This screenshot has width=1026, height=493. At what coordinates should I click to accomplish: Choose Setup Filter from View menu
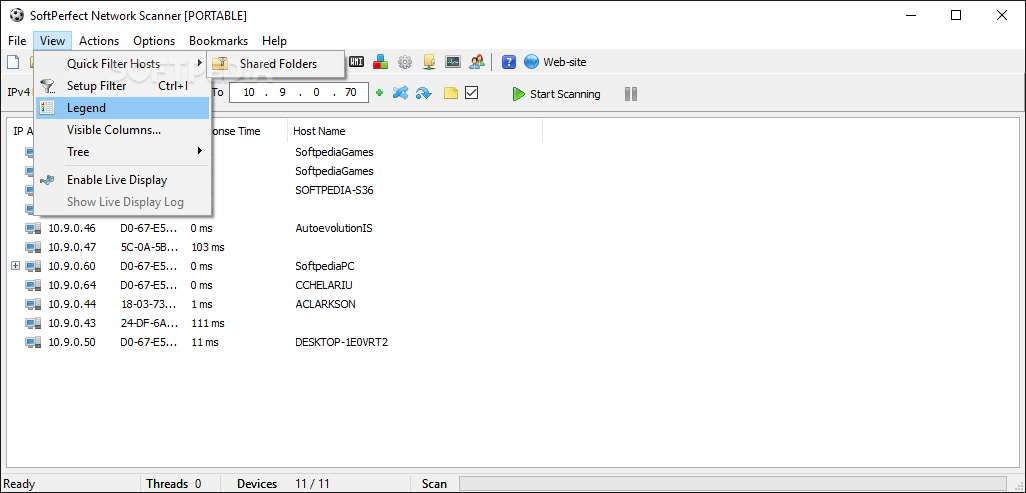(122, 86)
